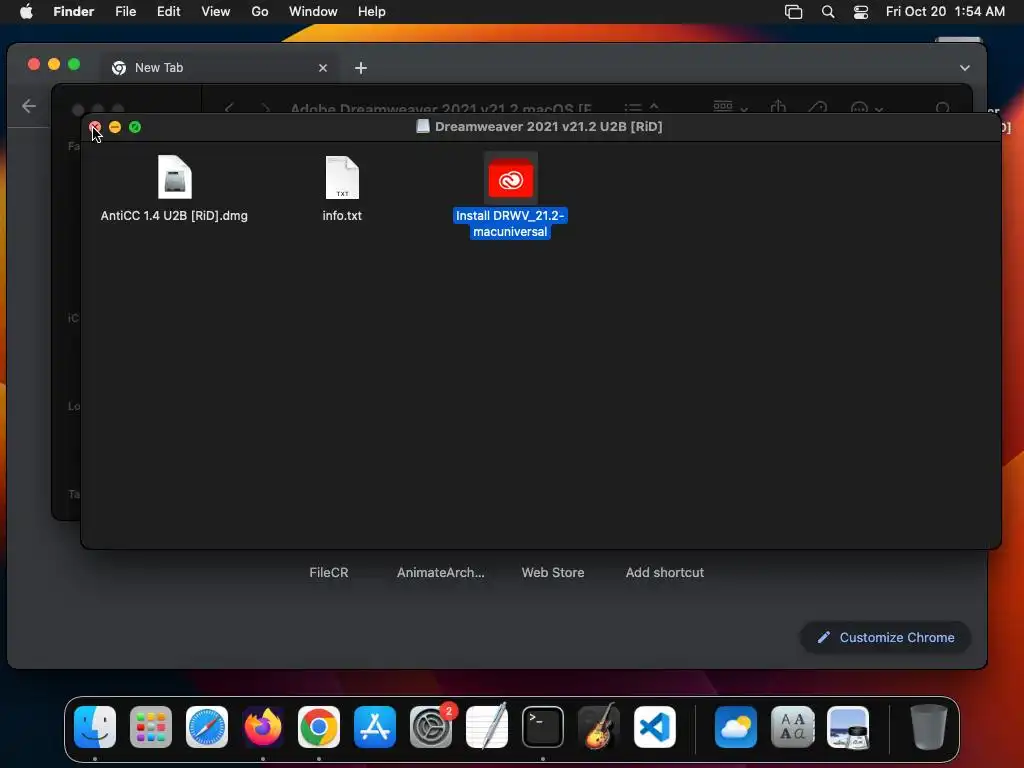
Task: Launch Safari from the Dock
Action: point(207,727)
